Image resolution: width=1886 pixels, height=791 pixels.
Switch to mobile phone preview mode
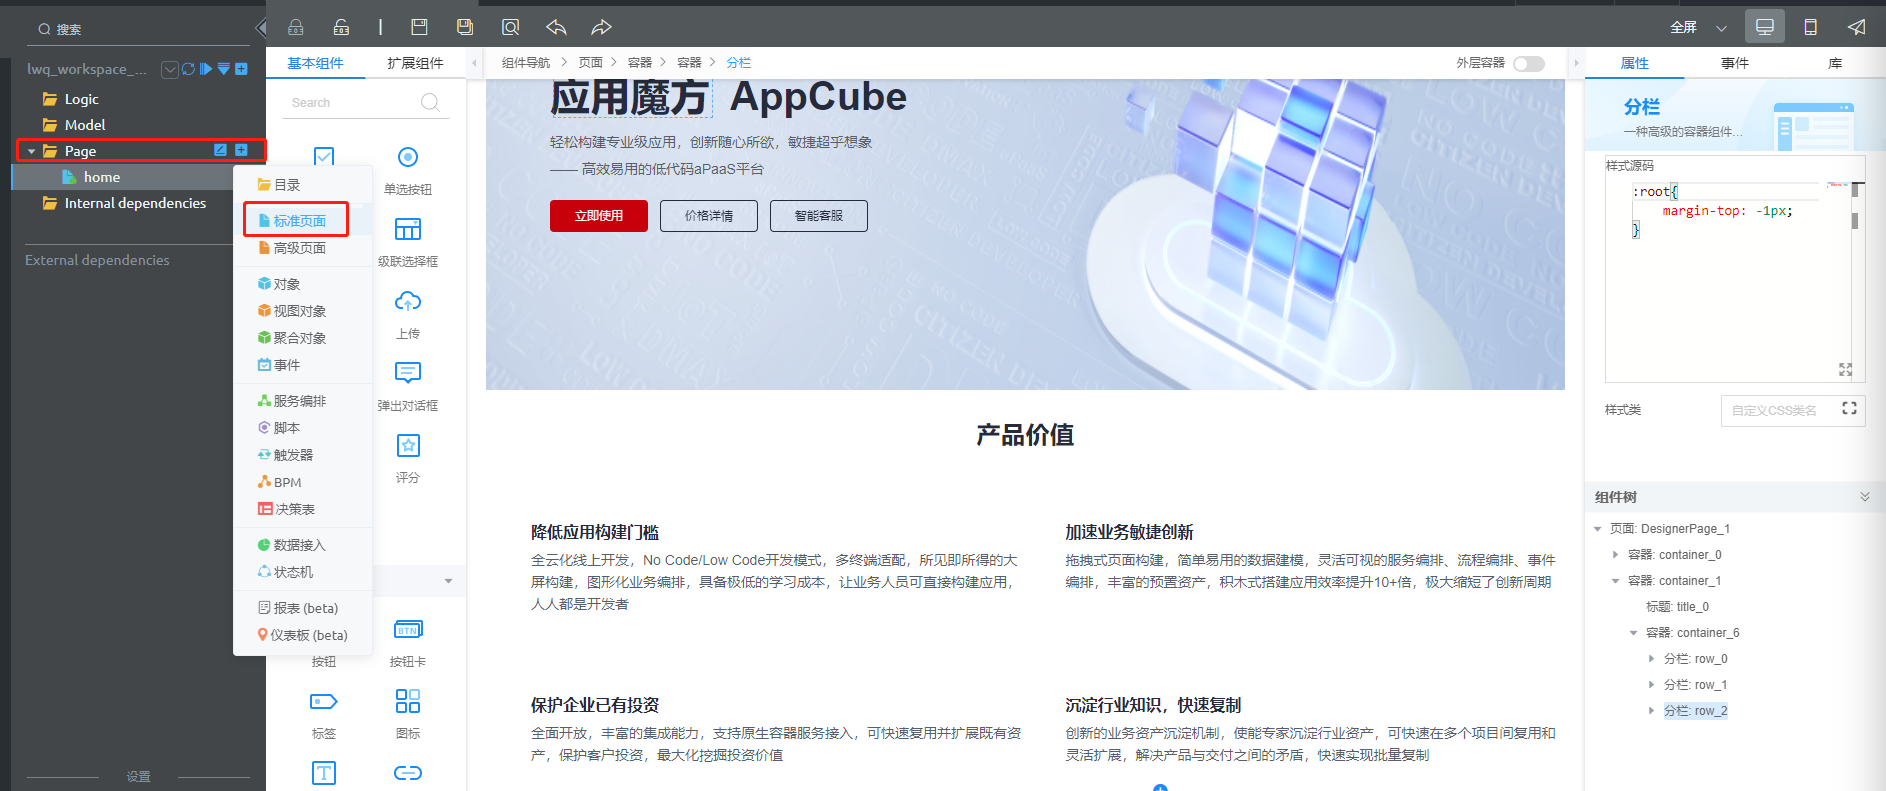tap(1810, 27)
